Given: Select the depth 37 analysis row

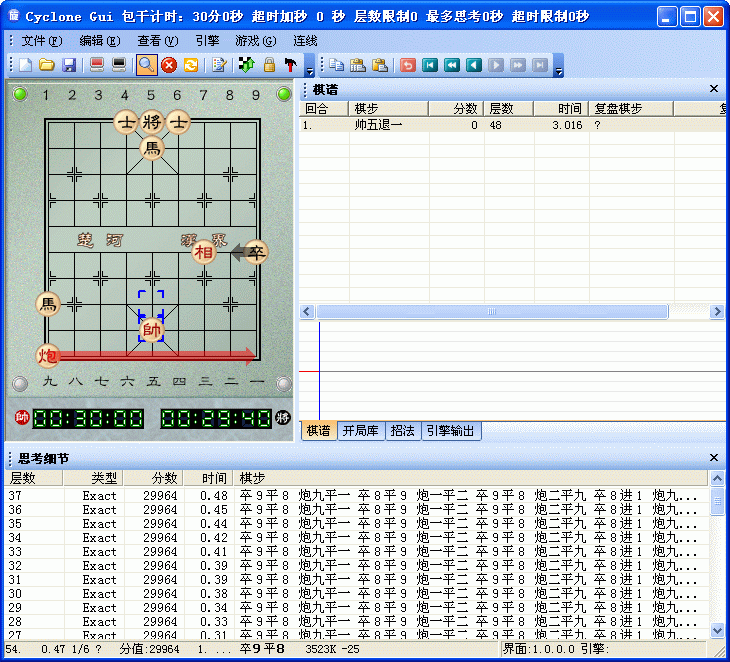Looking at the screenshot, I should pyautogui.click(x=356, y=496).
